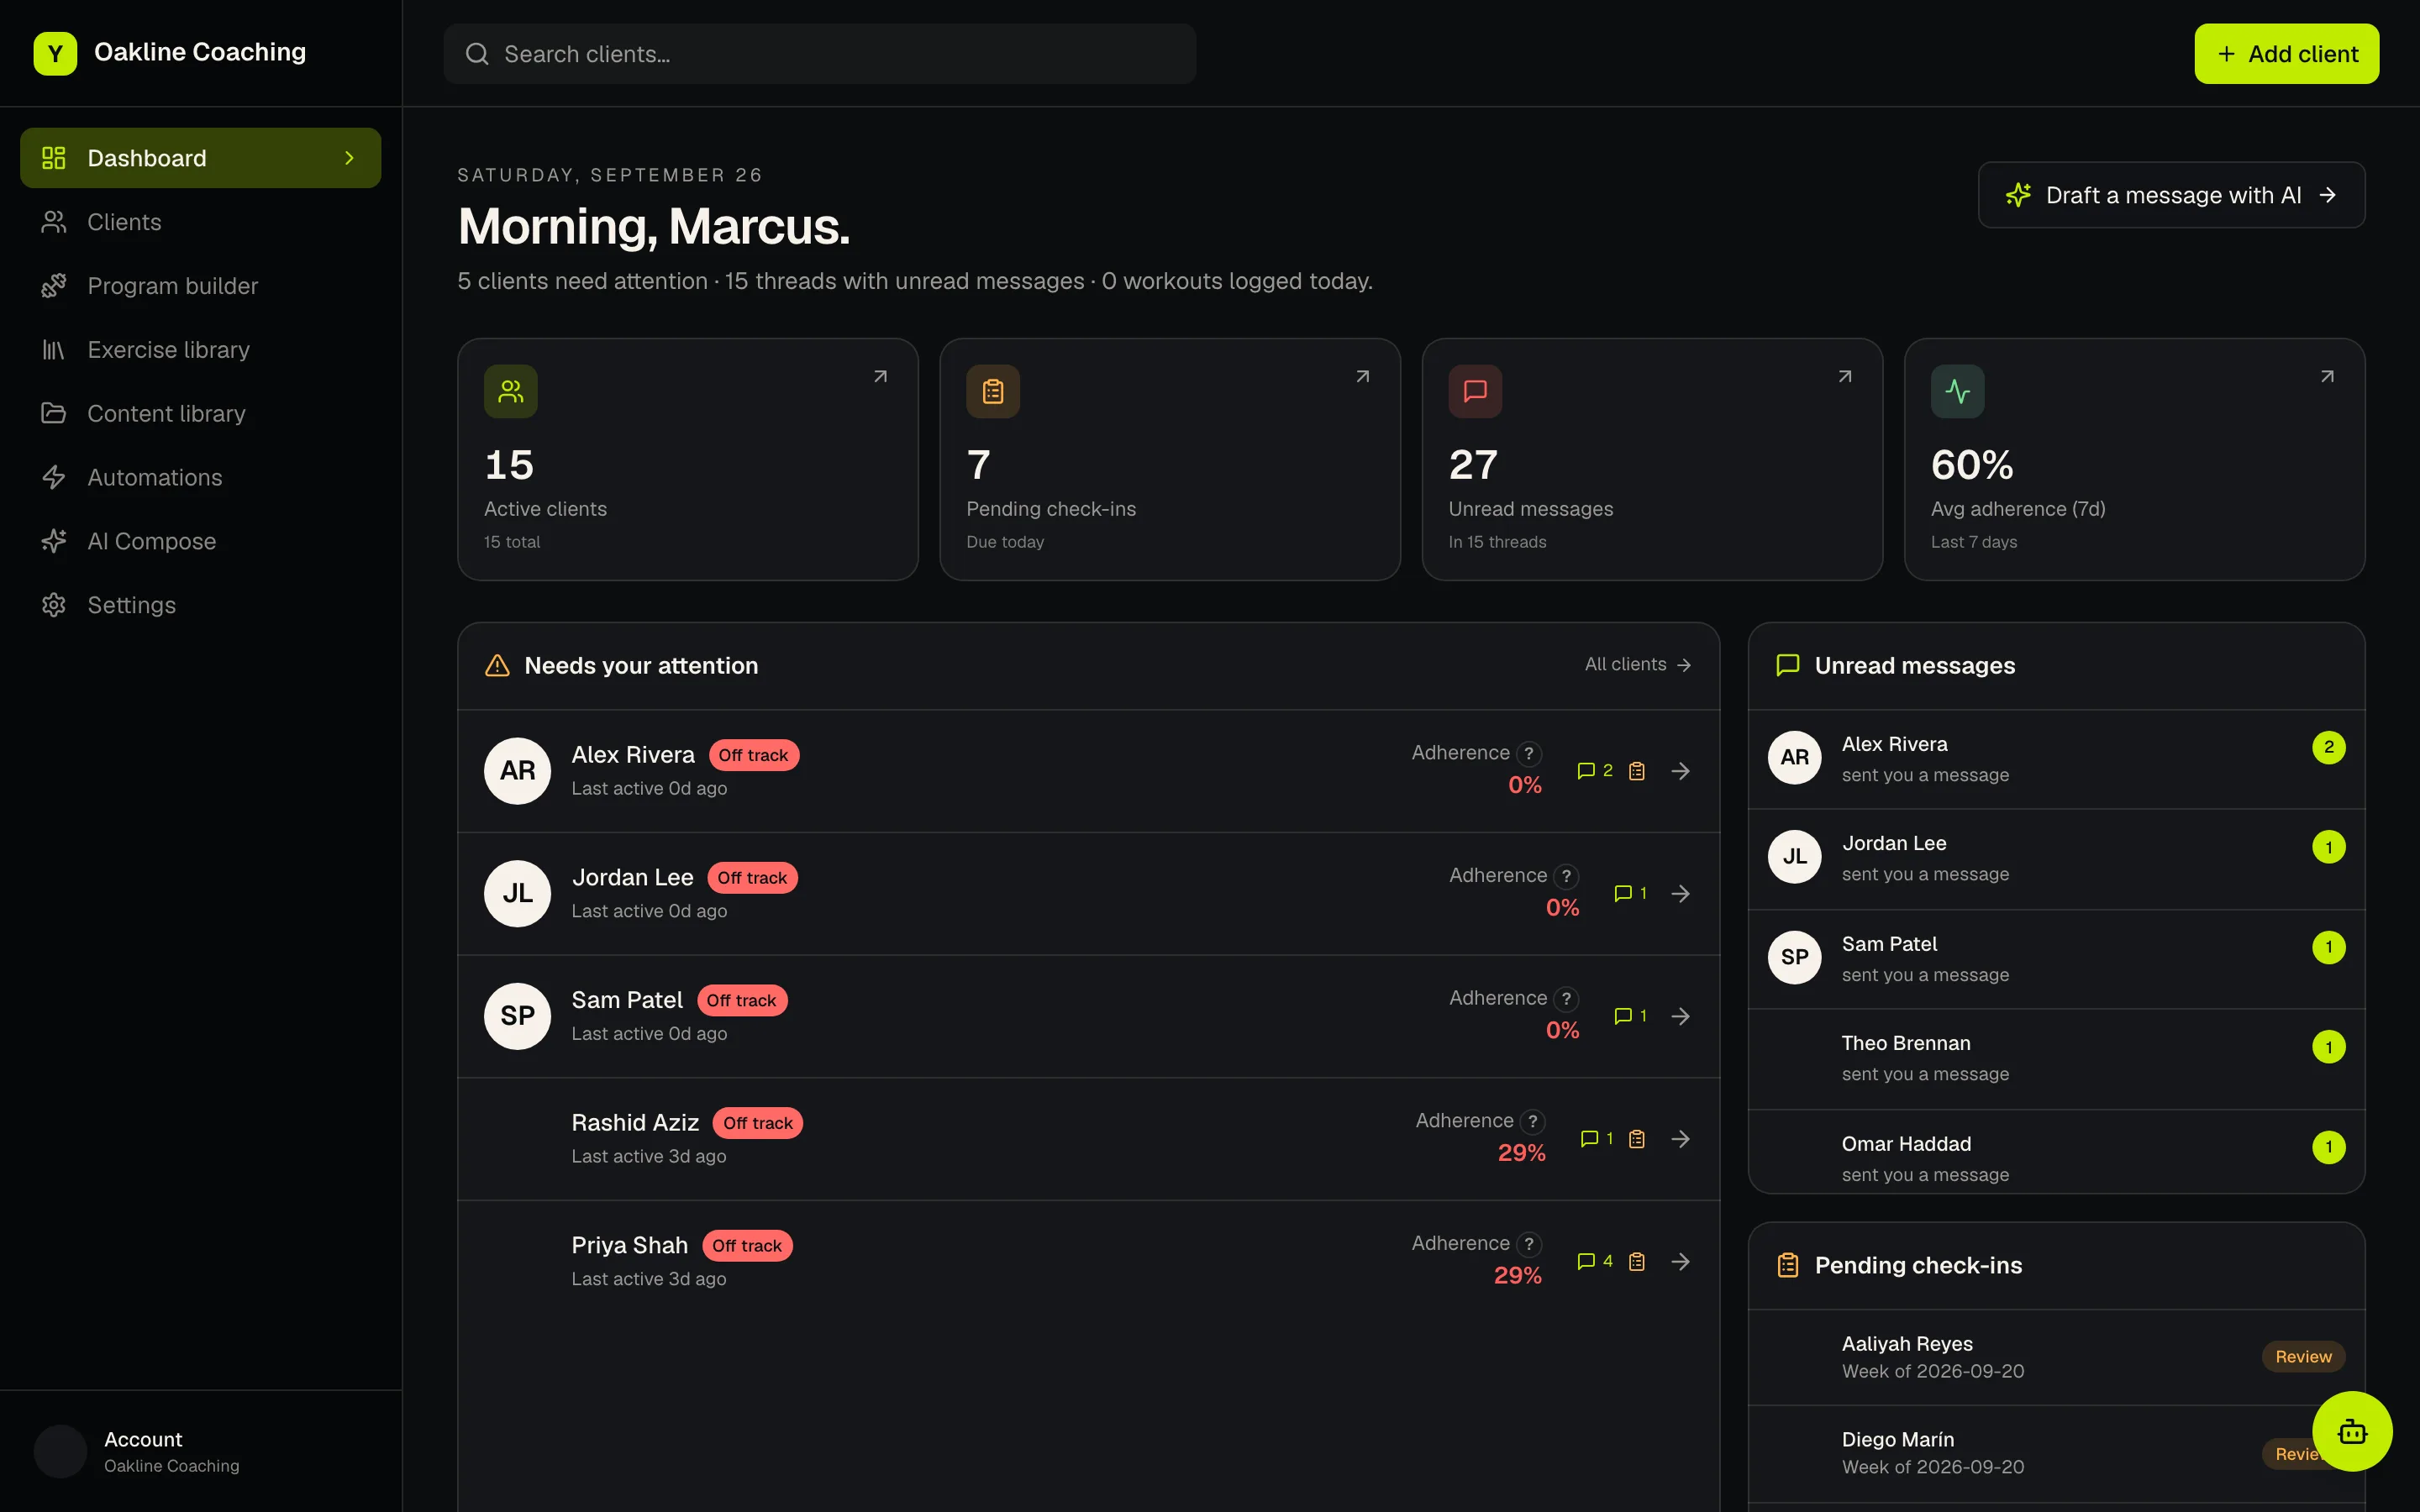Click Off track badge for Priya Shah

point(747,1246)
